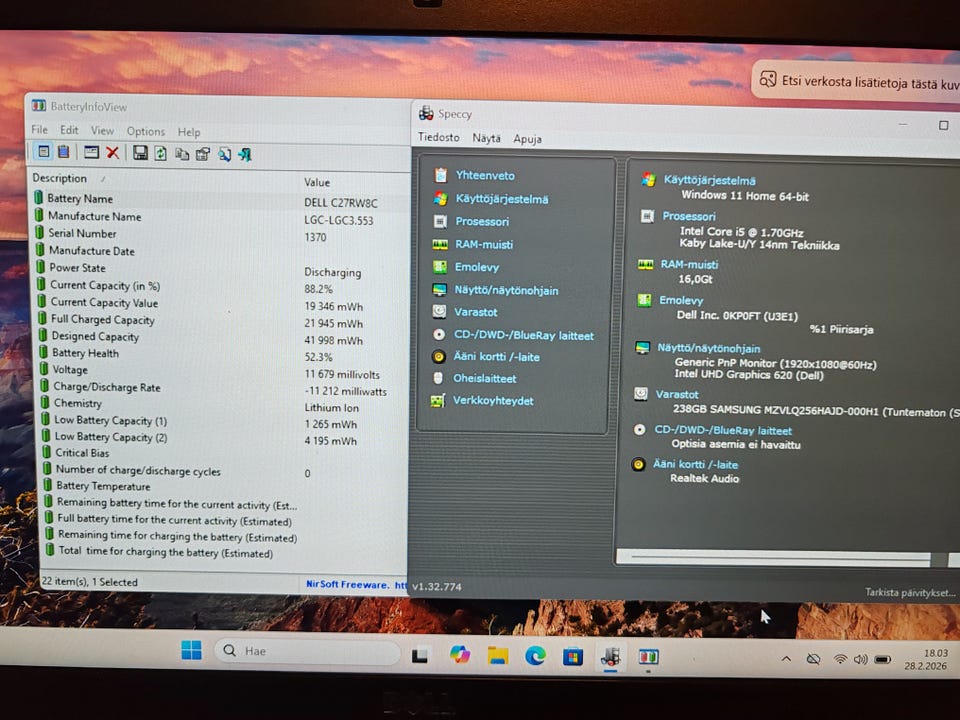Viewport: 960px width, 720px height.
Task: Select Varastot in Speccy sidebar
Action: tap(475, 312)
